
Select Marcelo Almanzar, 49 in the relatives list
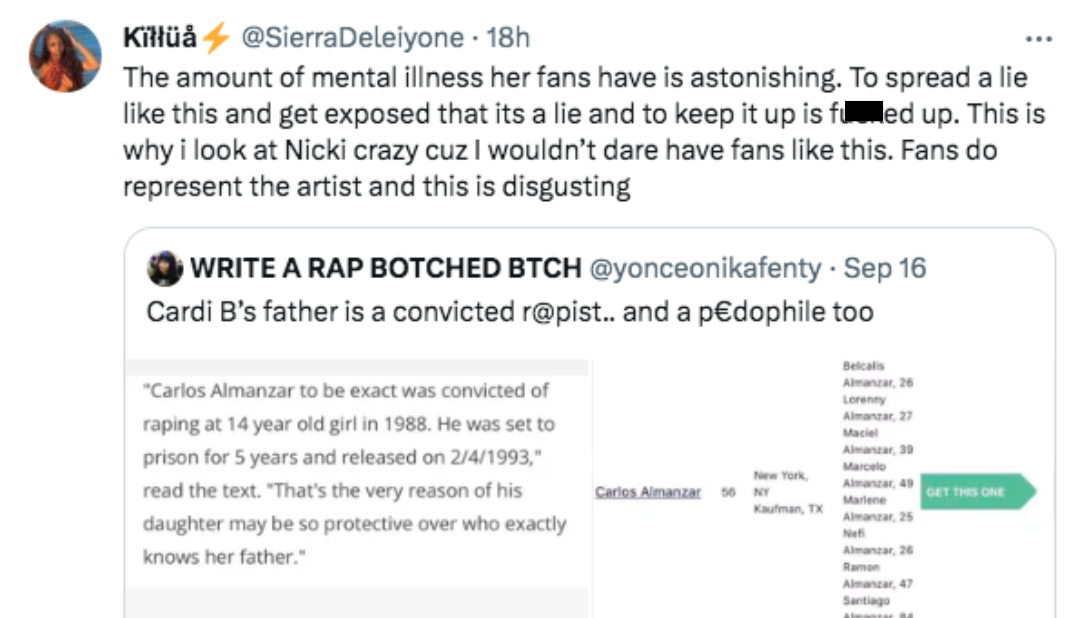[877, 475]
